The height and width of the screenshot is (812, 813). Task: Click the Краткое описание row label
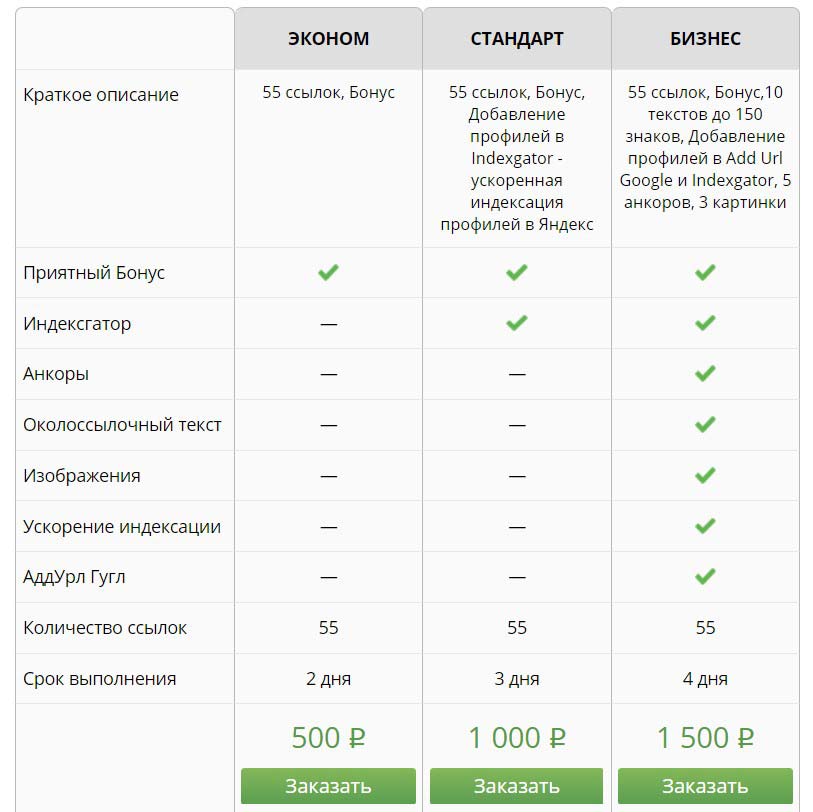point(101,95)
